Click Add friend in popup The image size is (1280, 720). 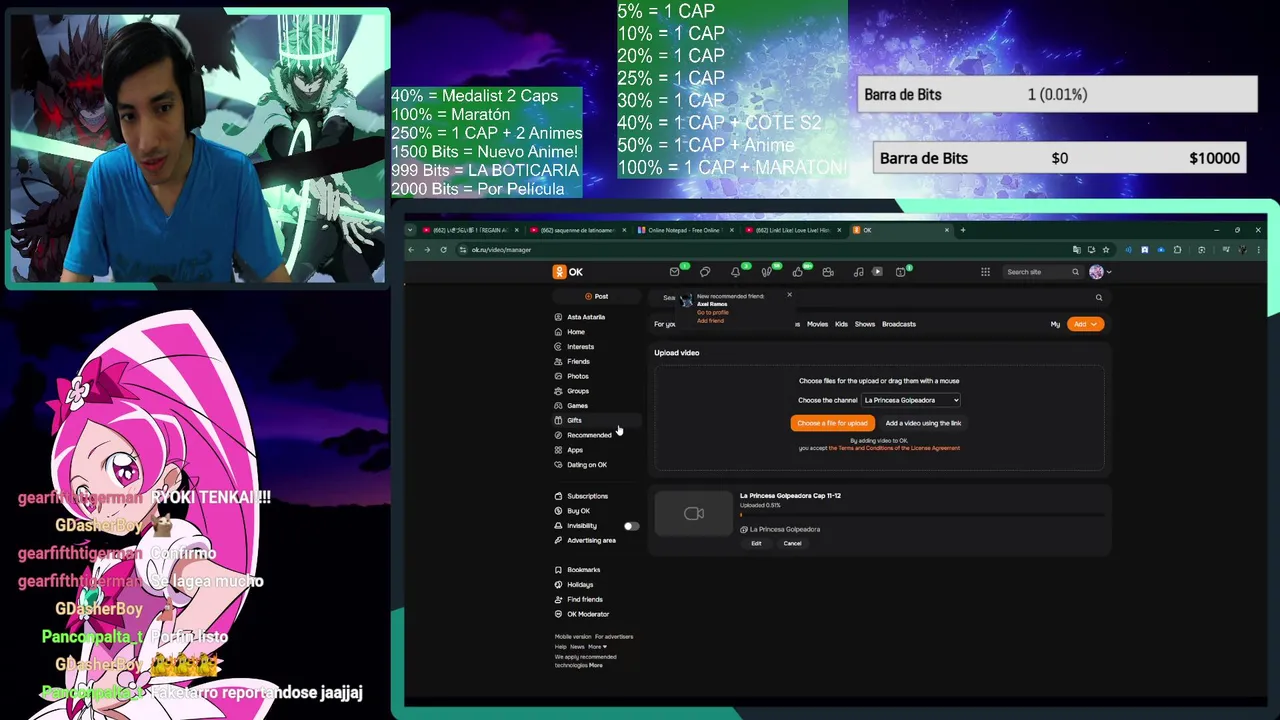click(710, 321)
